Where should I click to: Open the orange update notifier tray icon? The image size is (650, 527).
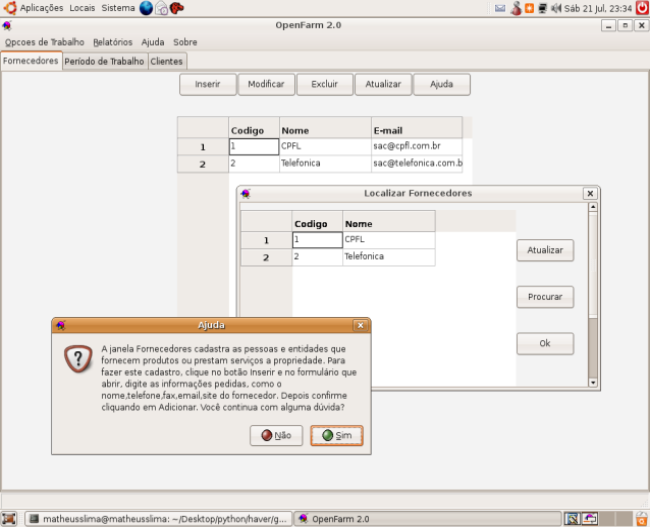529,8
